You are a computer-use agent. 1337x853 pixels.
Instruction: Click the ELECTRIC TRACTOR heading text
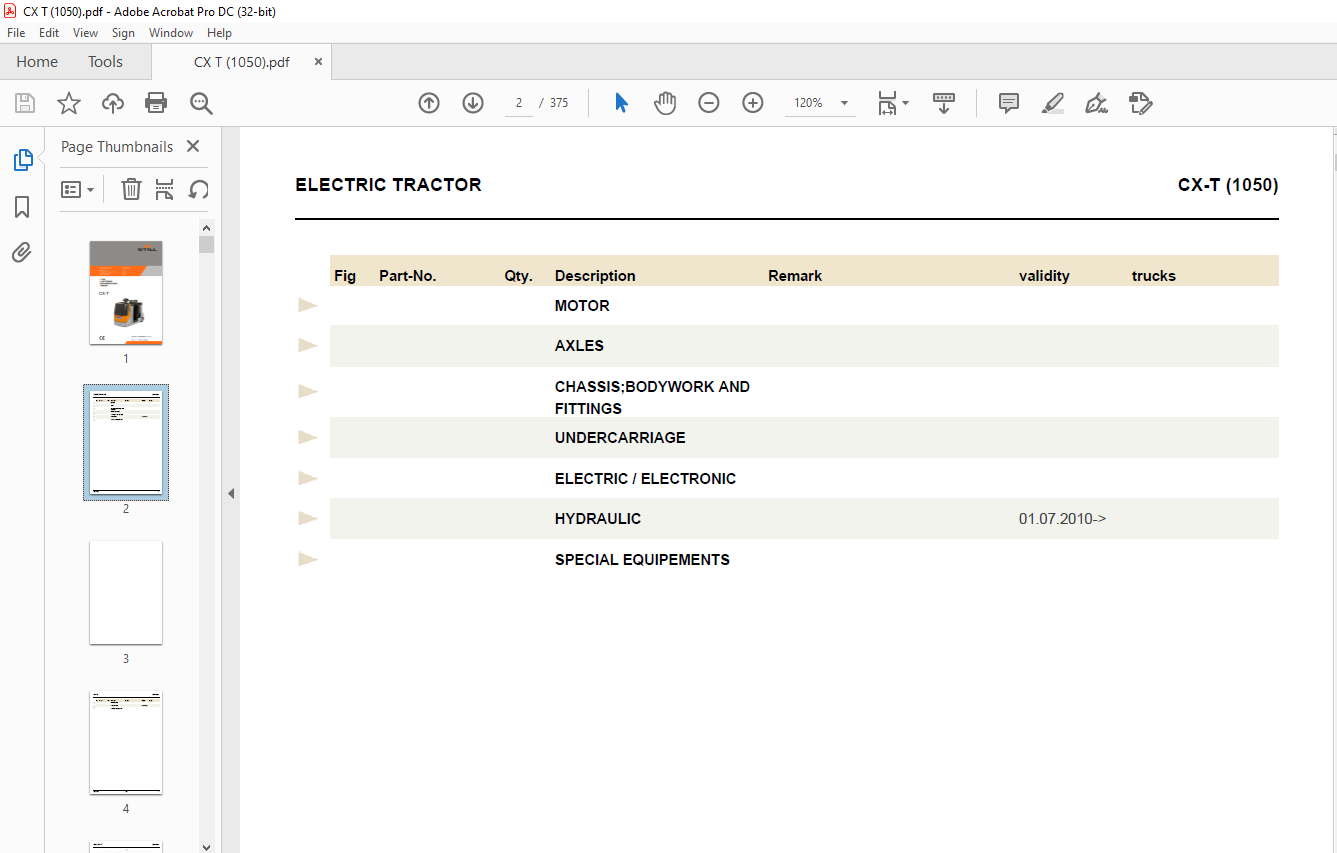[x=388, y=185]
